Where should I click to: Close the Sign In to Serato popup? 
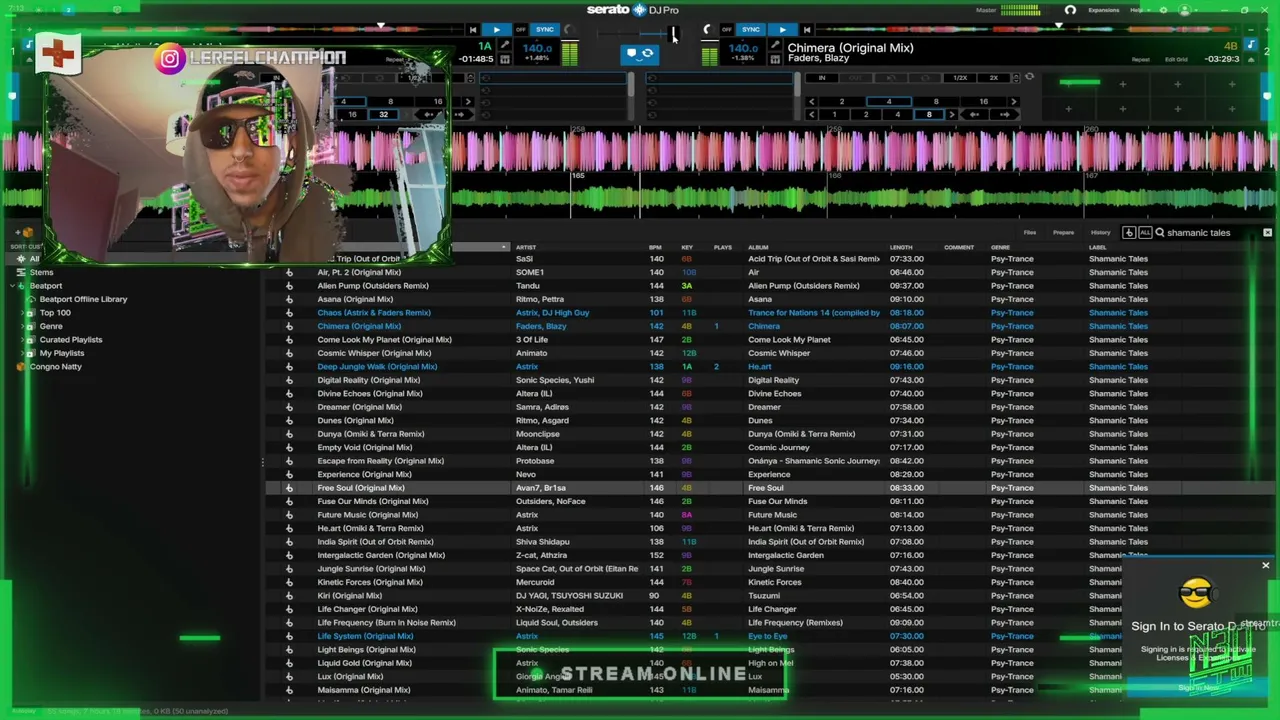(1265, 566)
